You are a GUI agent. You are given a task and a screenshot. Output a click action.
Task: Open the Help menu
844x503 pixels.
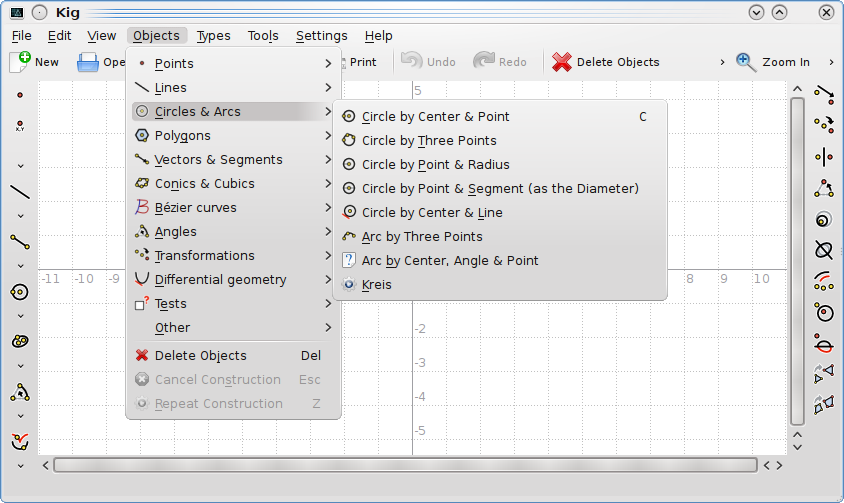pos(378,36)
